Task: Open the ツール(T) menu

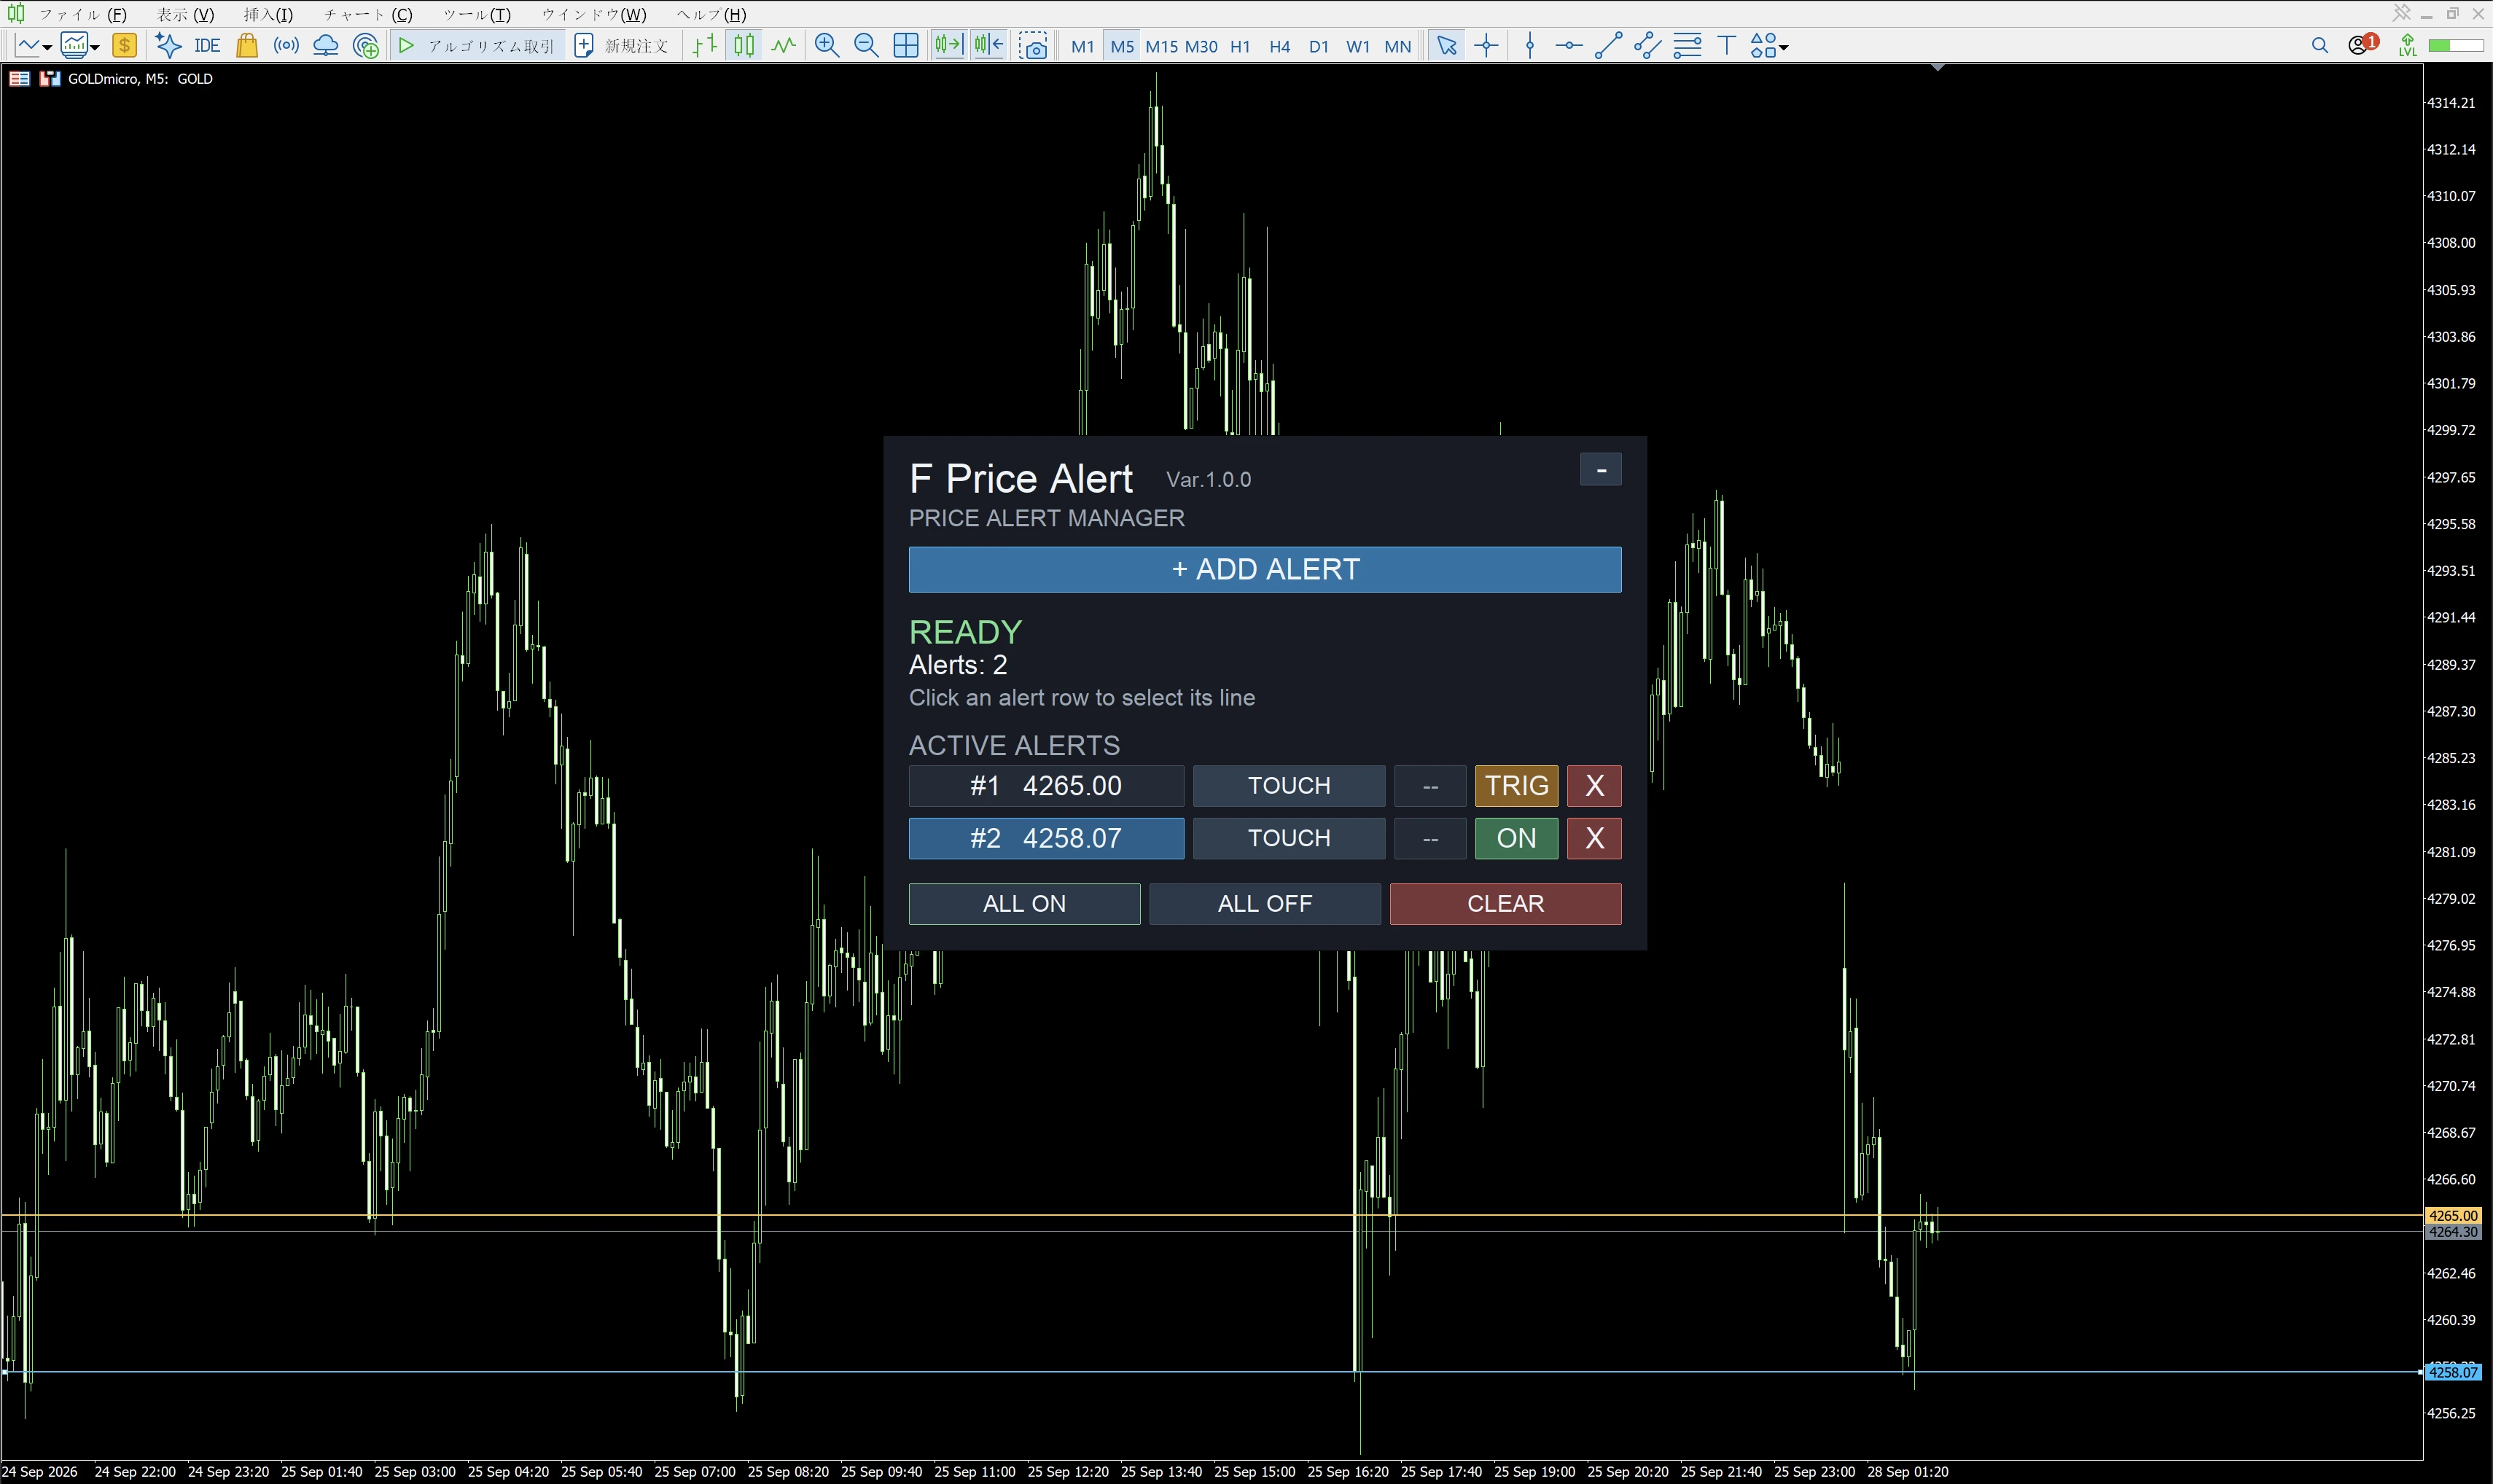Action: (477, 15)
